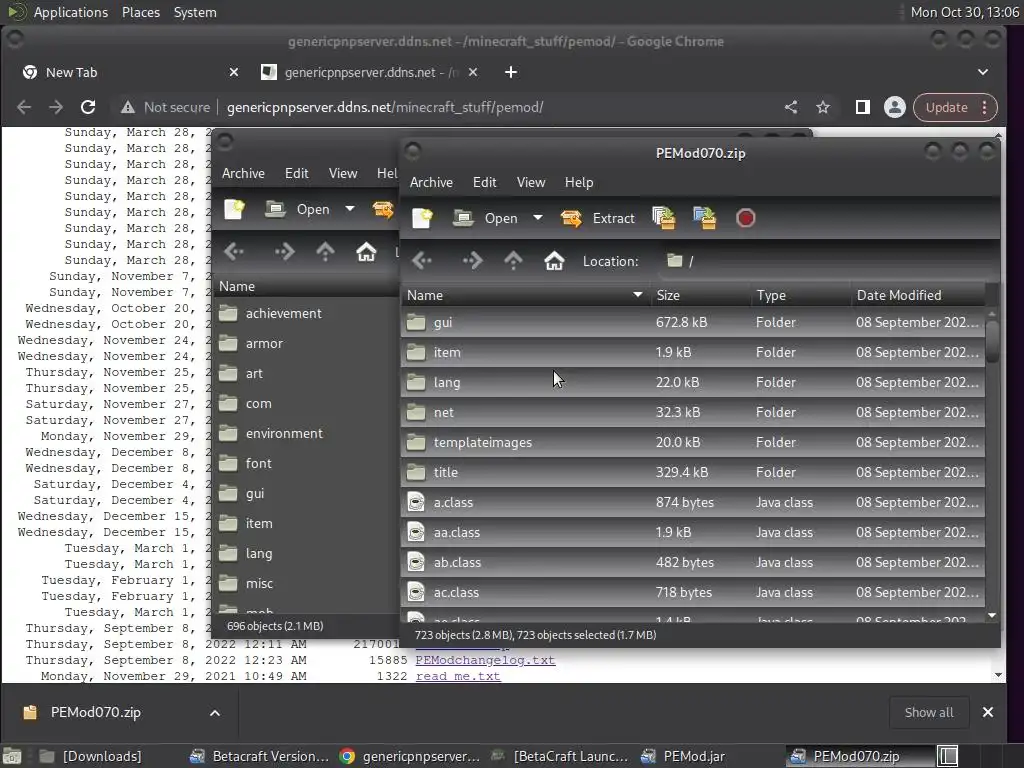Select the net folder row
This screenshot has width=1024, height=768.
tap(692, 413)
